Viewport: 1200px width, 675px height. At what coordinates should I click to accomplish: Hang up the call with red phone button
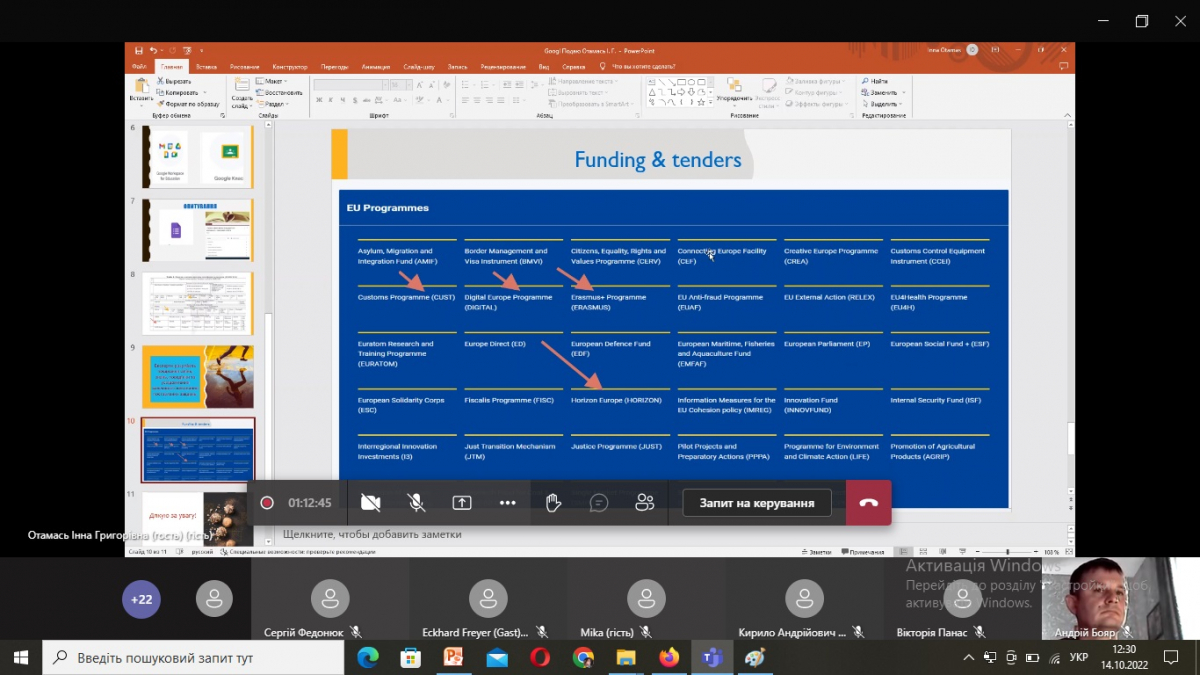[x=868, y=503]
